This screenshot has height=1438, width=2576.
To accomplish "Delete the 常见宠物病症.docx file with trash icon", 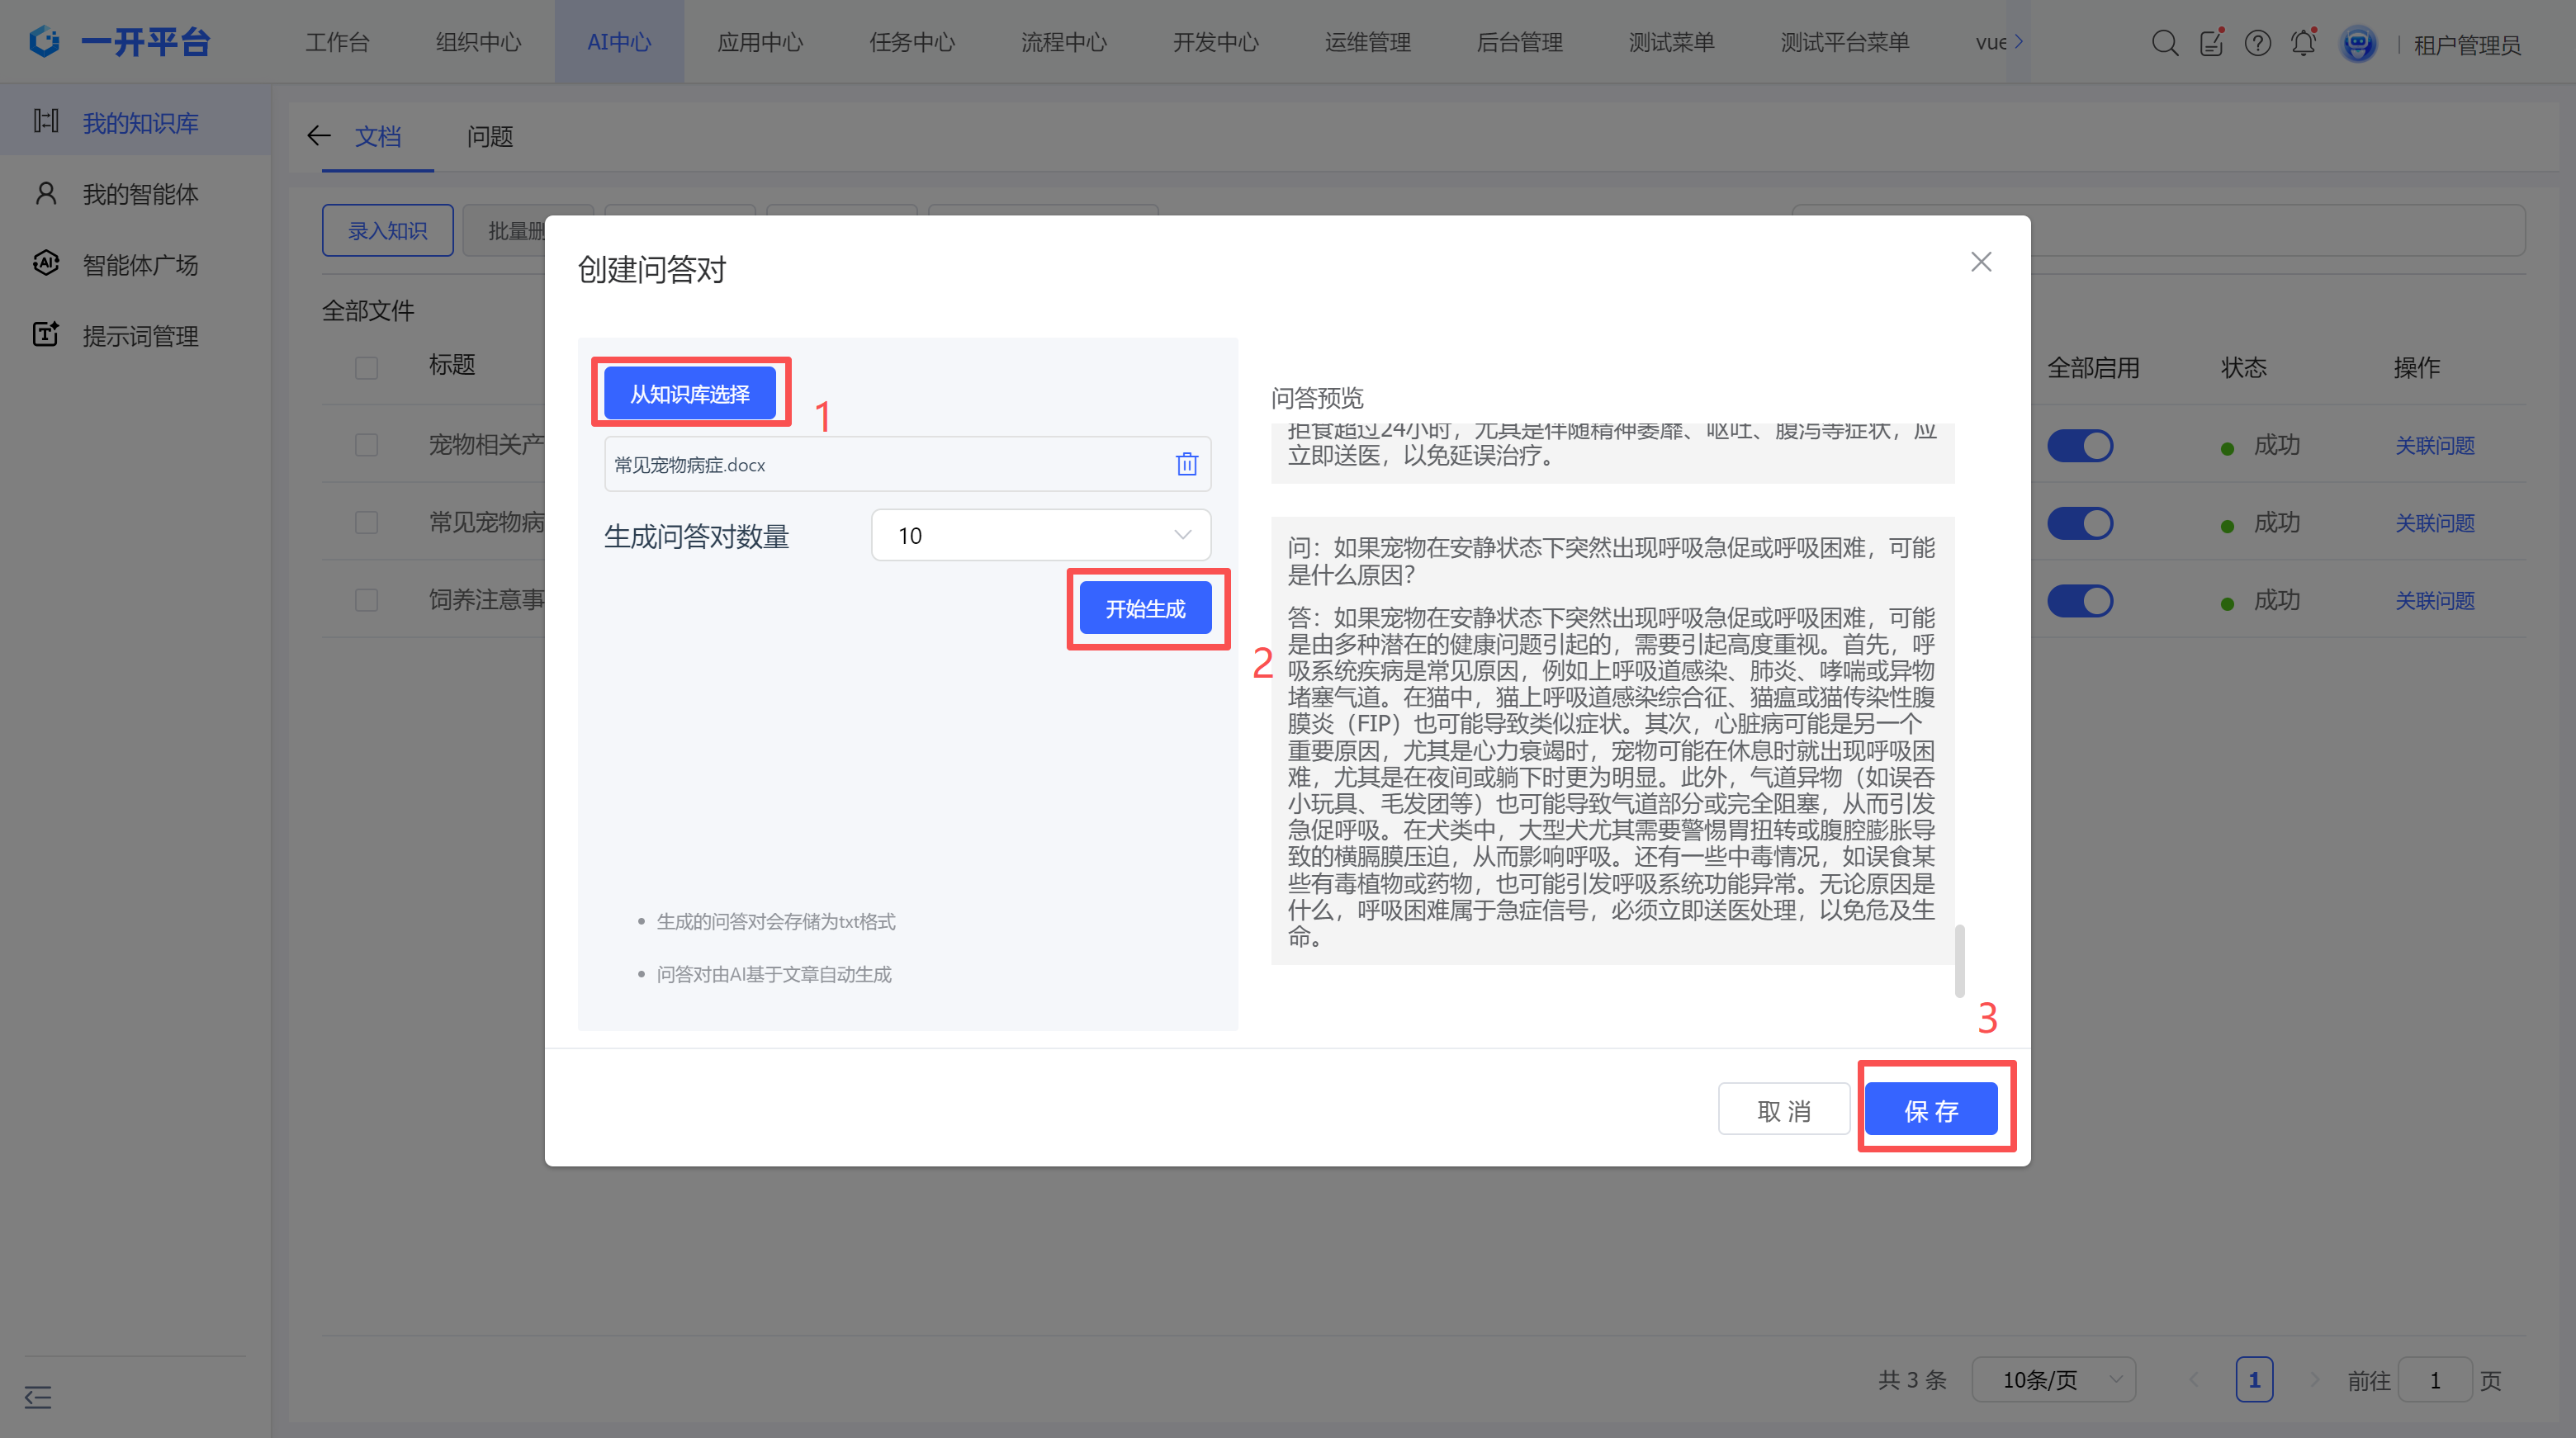I will tap(1186, 464).
